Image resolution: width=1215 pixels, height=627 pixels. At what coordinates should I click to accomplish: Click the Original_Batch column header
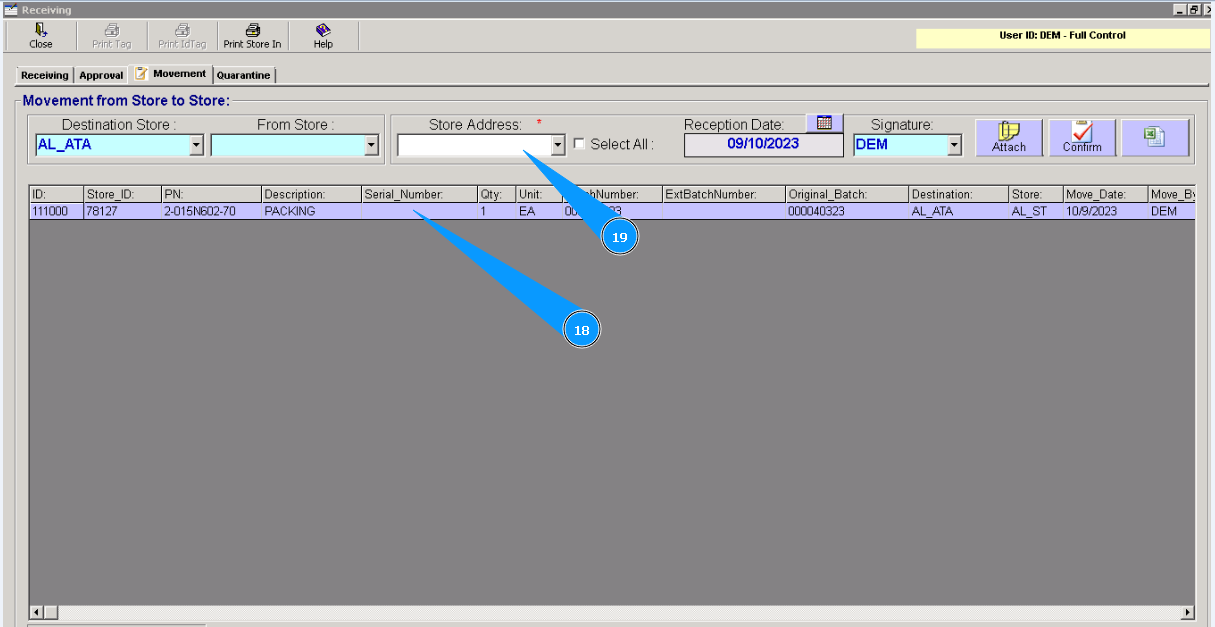click(847, 194)
